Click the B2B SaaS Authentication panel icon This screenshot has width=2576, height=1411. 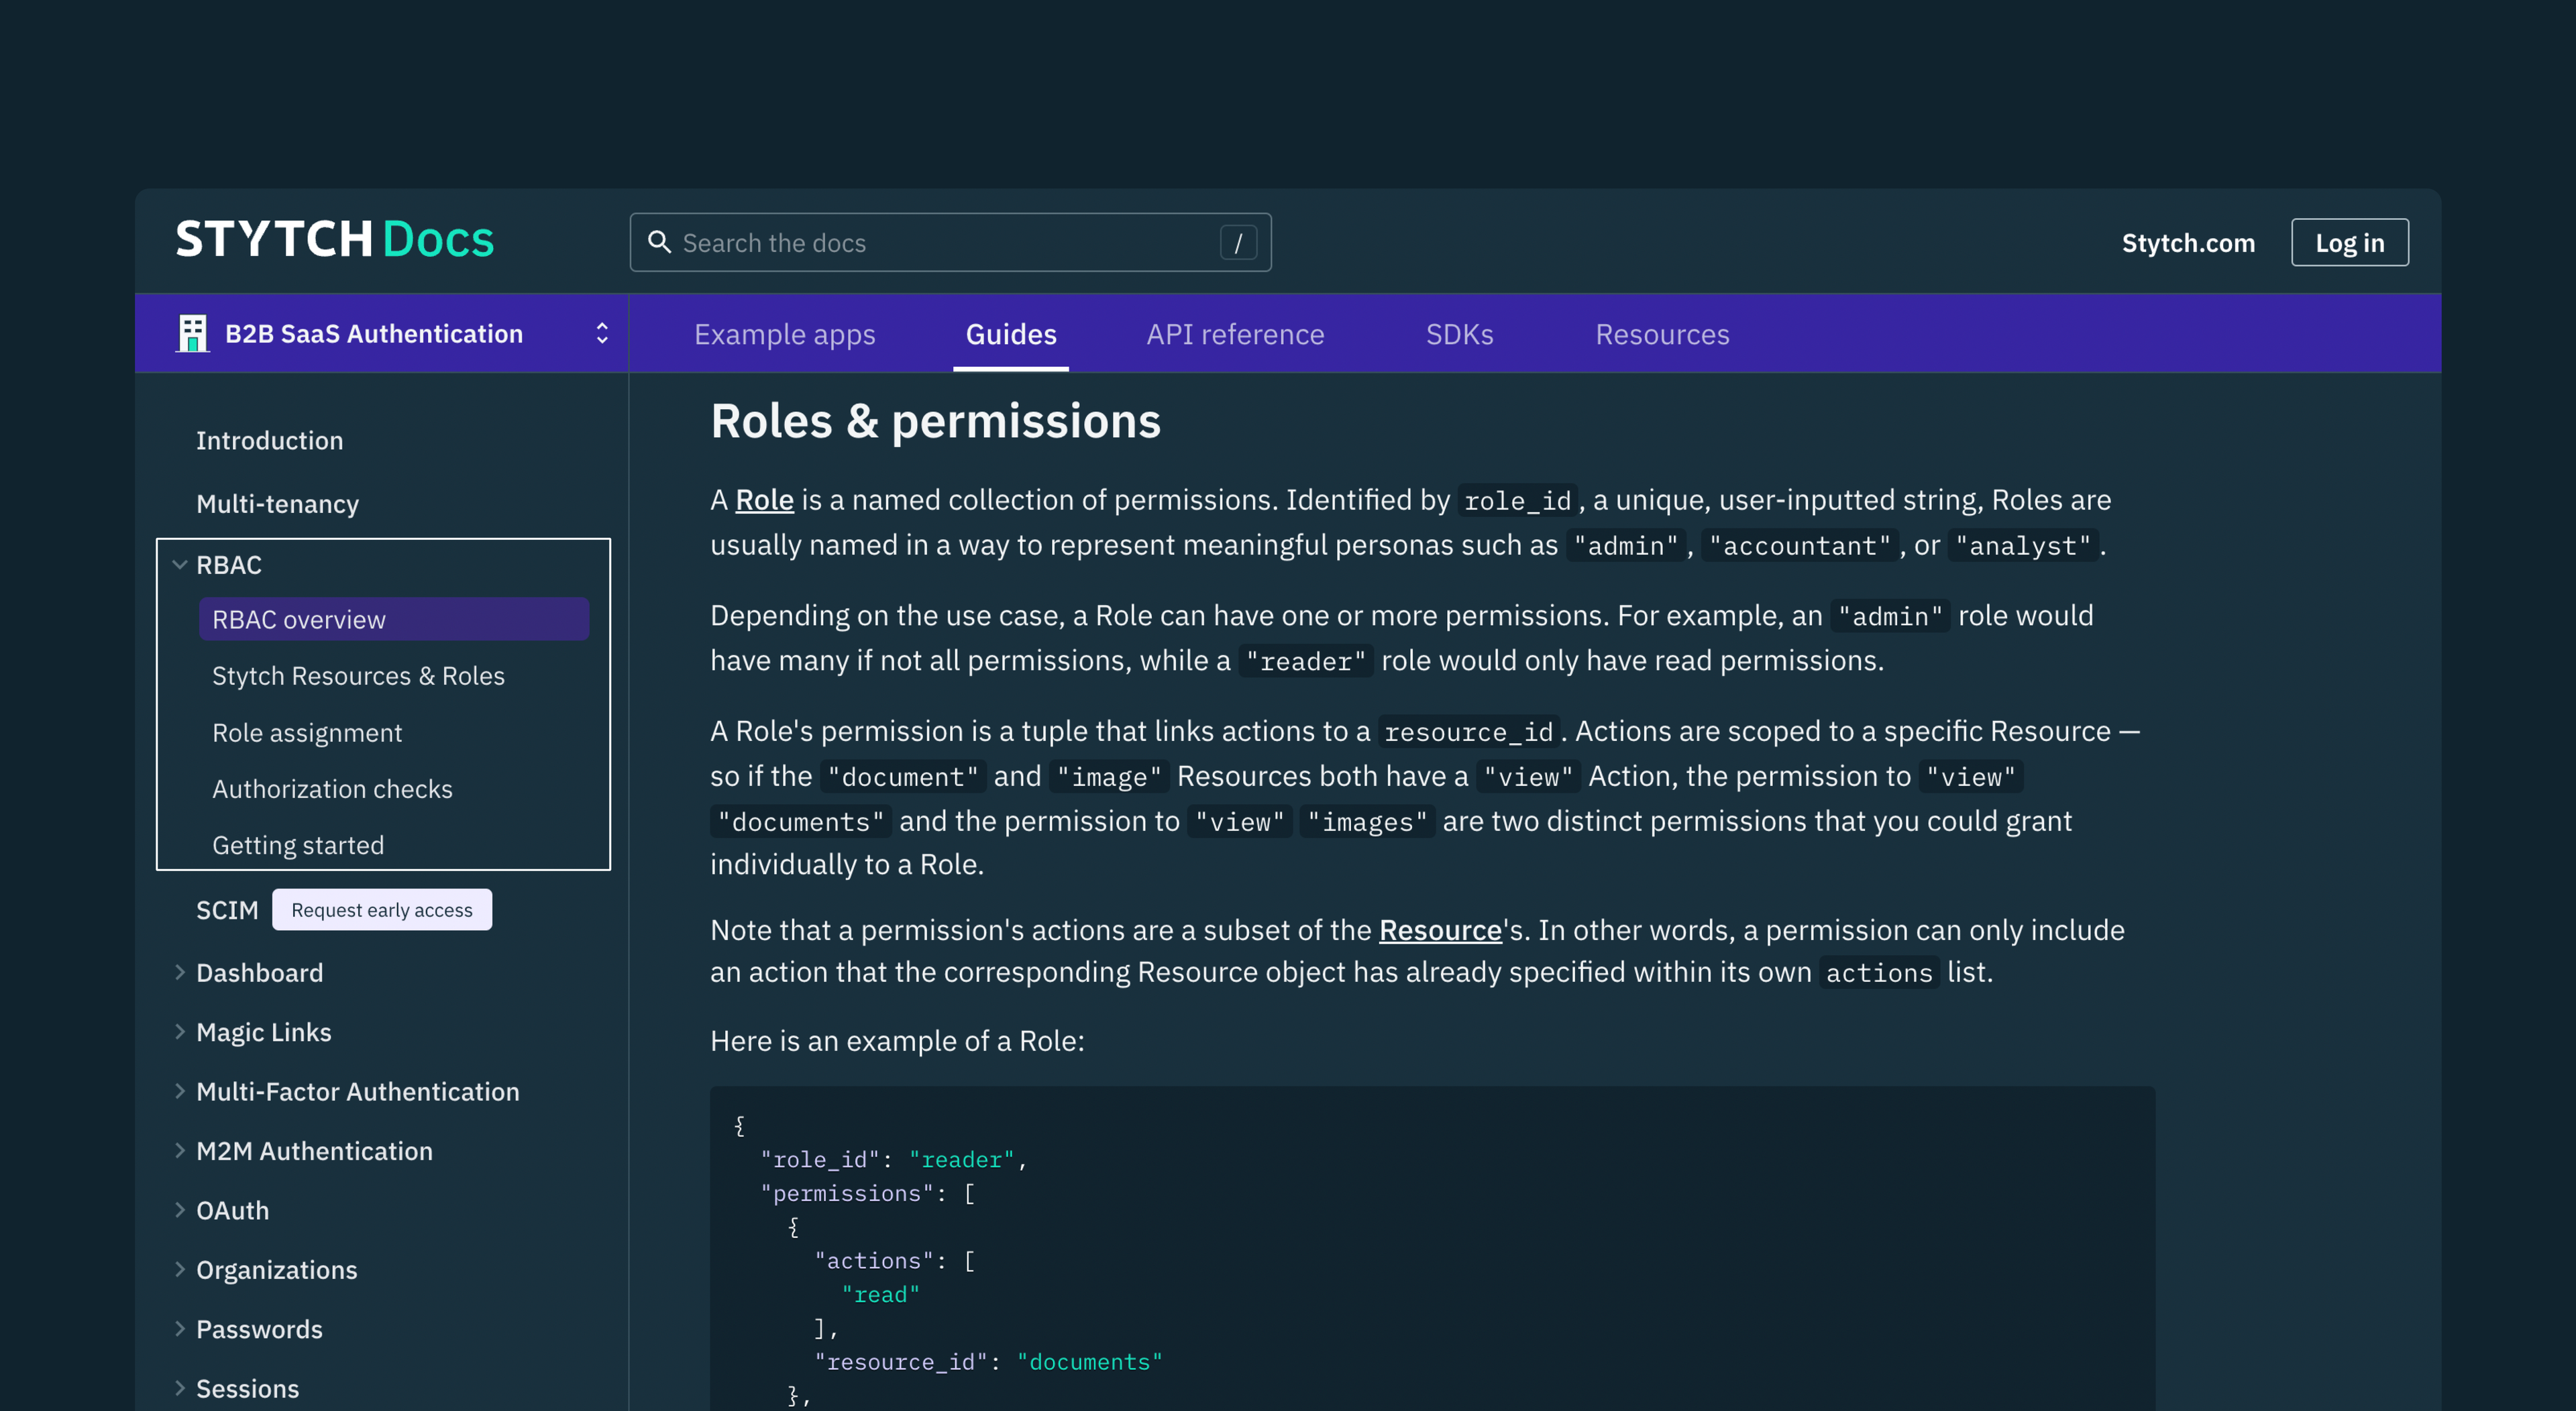(191, 332)
